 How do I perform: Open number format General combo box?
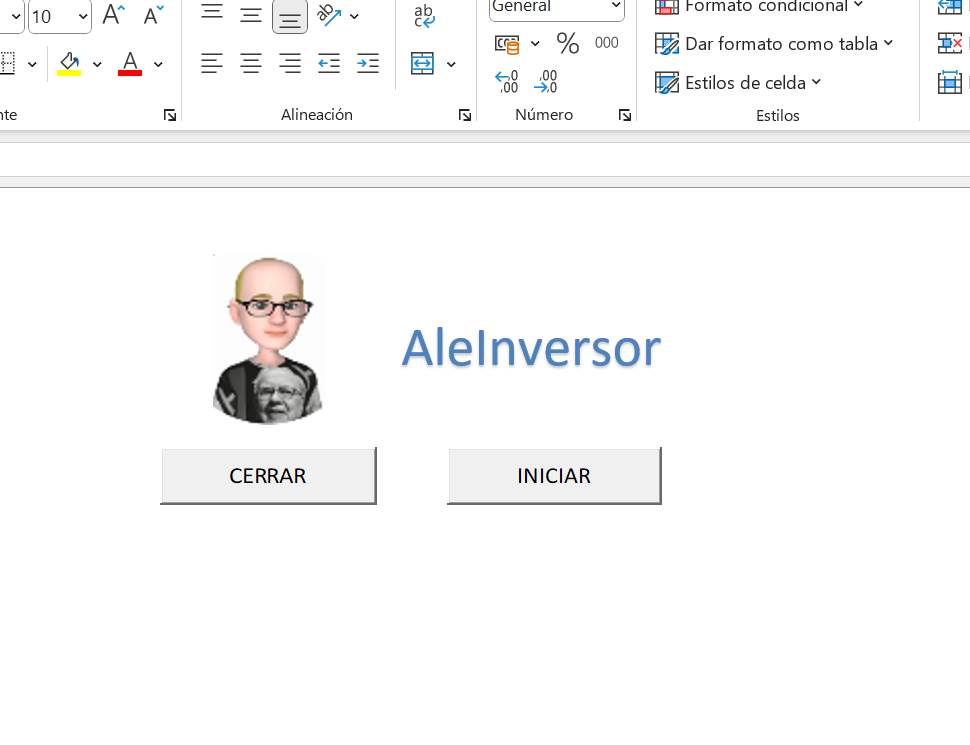(x=557, y=7)
